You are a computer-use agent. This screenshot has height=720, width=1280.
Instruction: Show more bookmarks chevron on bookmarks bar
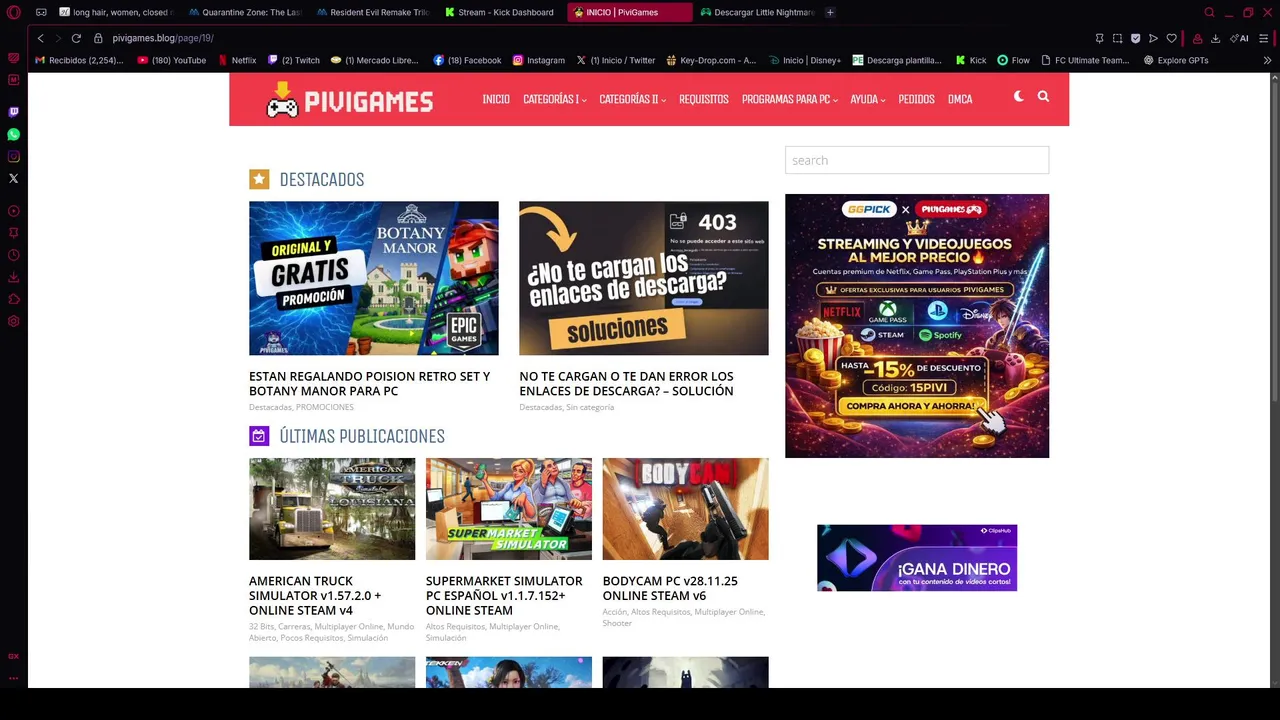coord(1267,60)
